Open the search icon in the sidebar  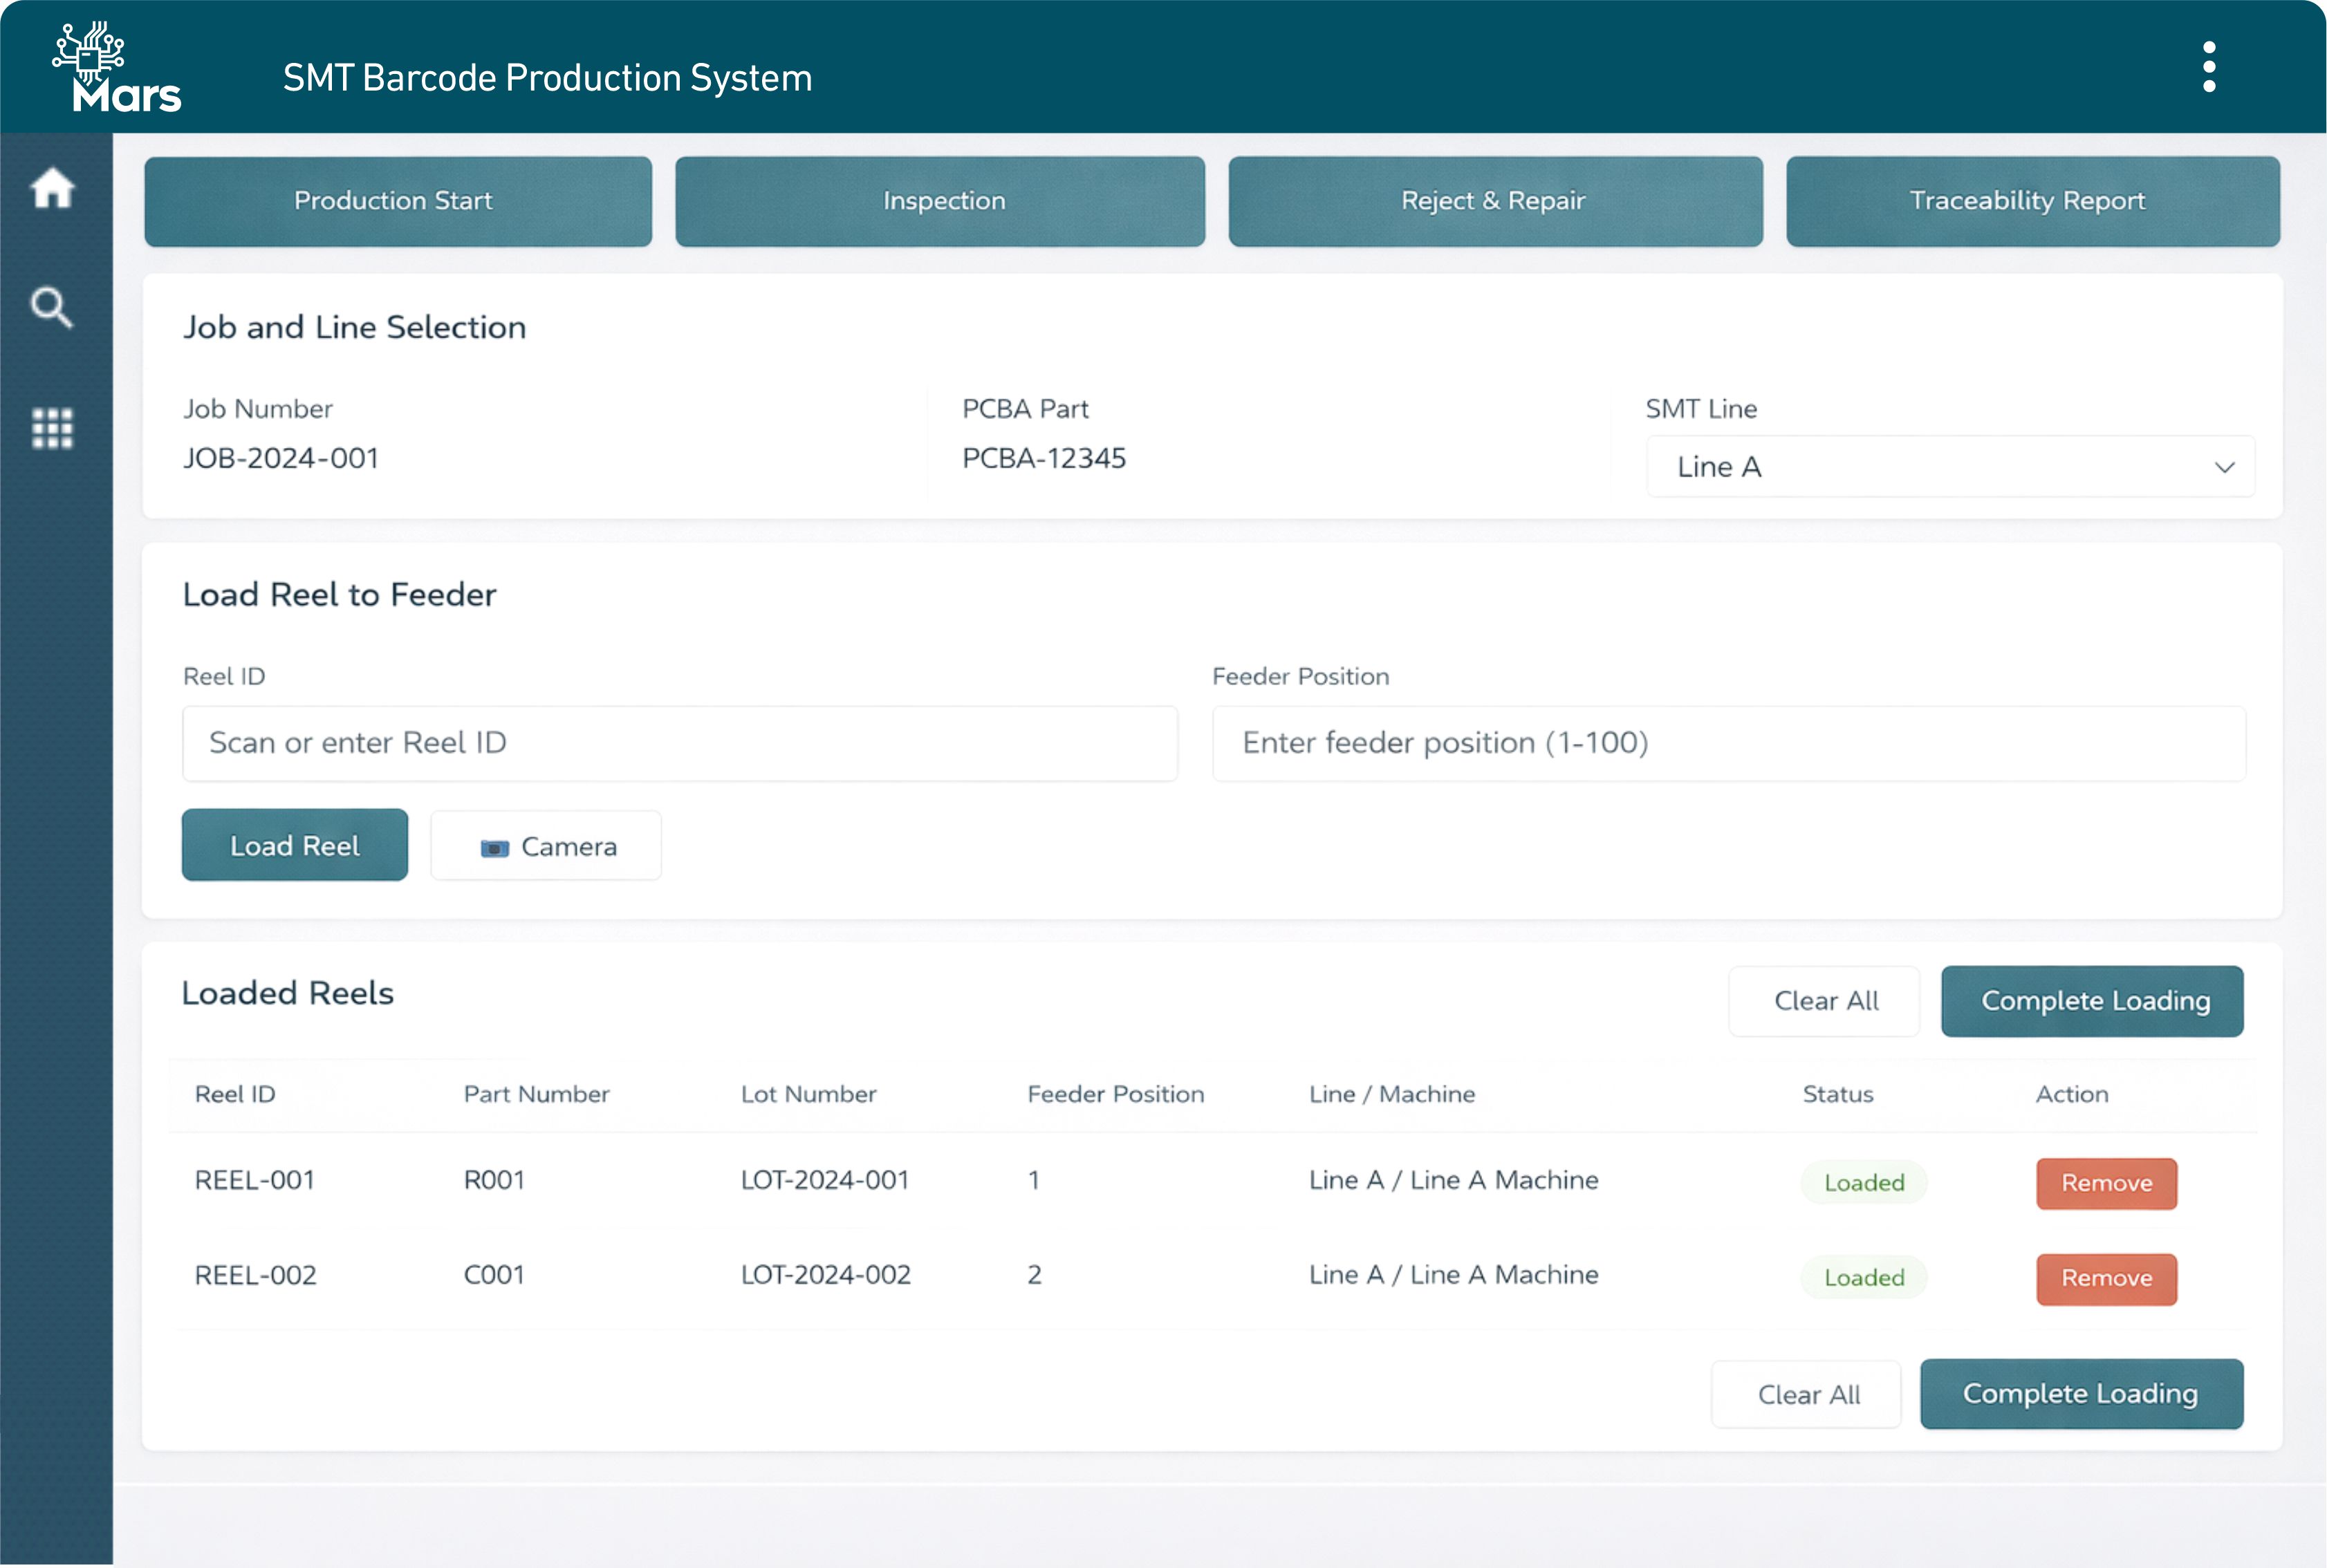coord(52,308)
